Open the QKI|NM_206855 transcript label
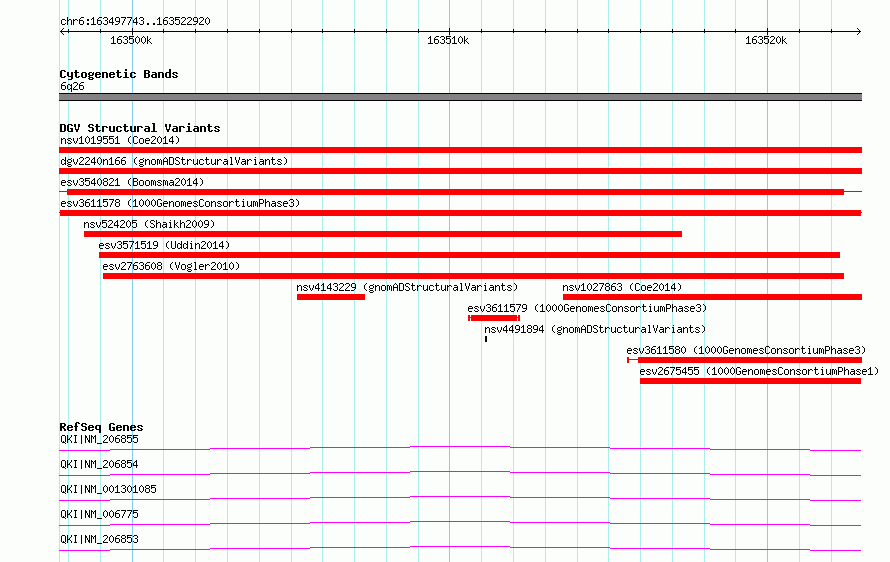The width and height of the screenshot is (890, 562). tap(99, 439)
